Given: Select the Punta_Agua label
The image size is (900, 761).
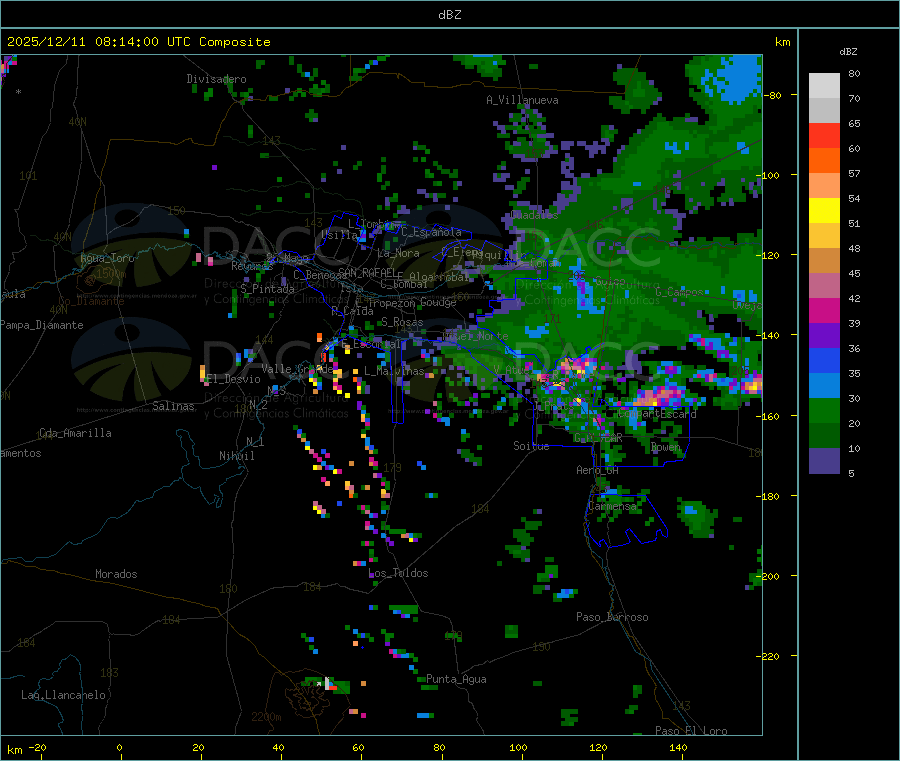Looking at the screenshot, I should (x=456, y=679).
